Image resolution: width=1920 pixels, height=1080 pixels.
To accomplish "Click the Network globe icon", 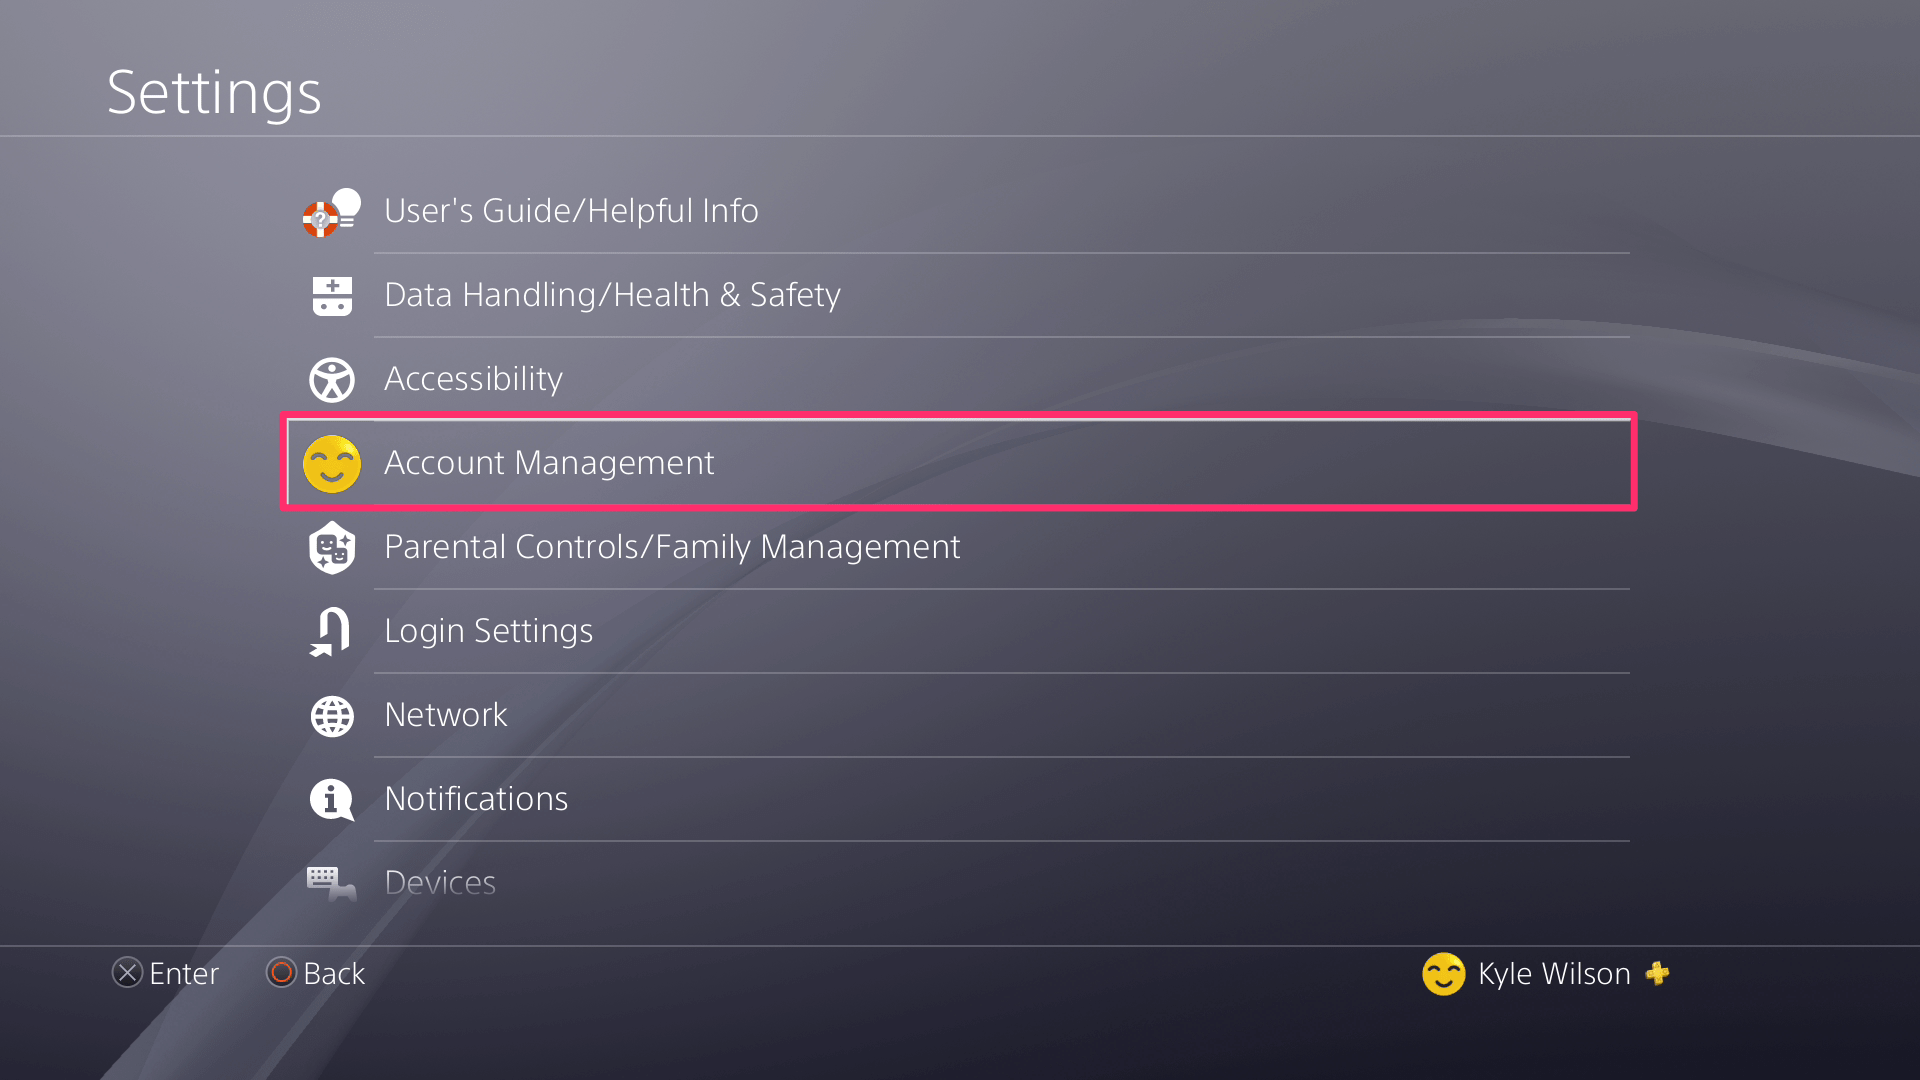I will [x=332, y=716].
